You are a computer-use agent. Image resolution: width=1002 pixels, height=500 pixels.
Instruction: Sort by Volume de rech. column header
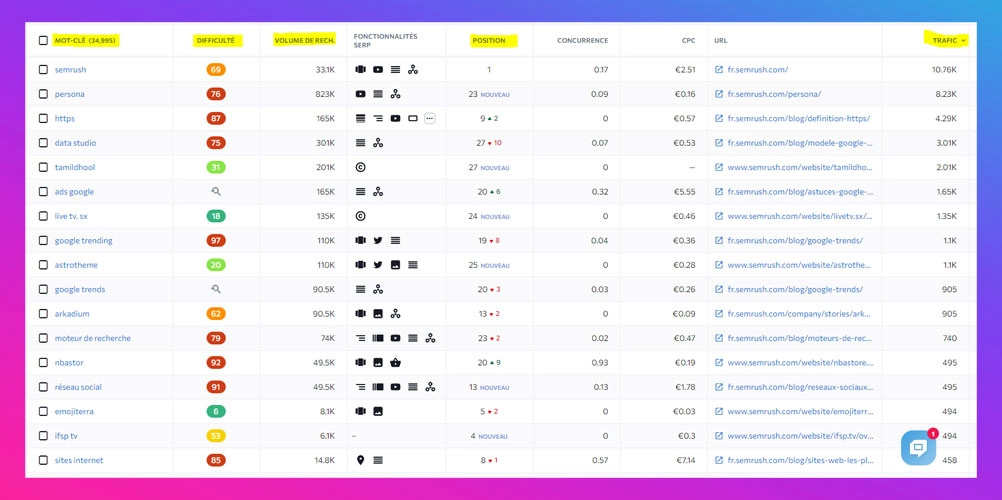tap(304, 40)
